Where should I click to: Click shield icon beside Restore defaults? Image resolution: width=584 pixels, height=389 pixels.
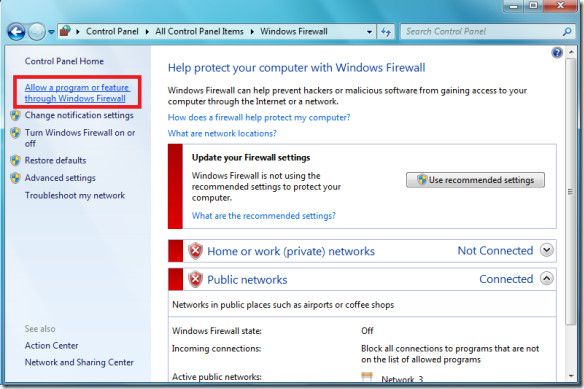tap(15, 161)
